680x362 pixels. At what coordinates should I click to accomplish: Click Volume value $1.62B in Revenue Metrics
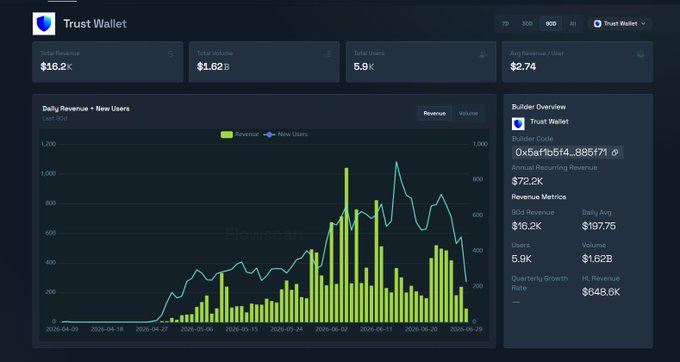[597, 259]
